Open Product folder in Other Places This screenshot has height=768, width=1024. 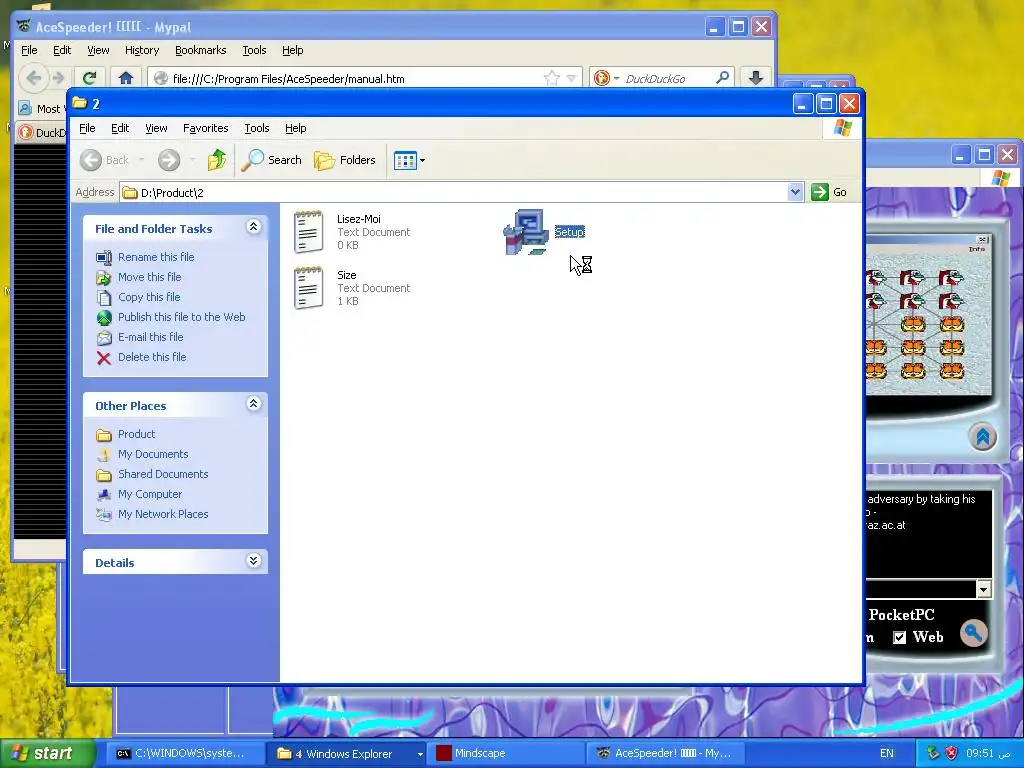click(x=136, y=434)
